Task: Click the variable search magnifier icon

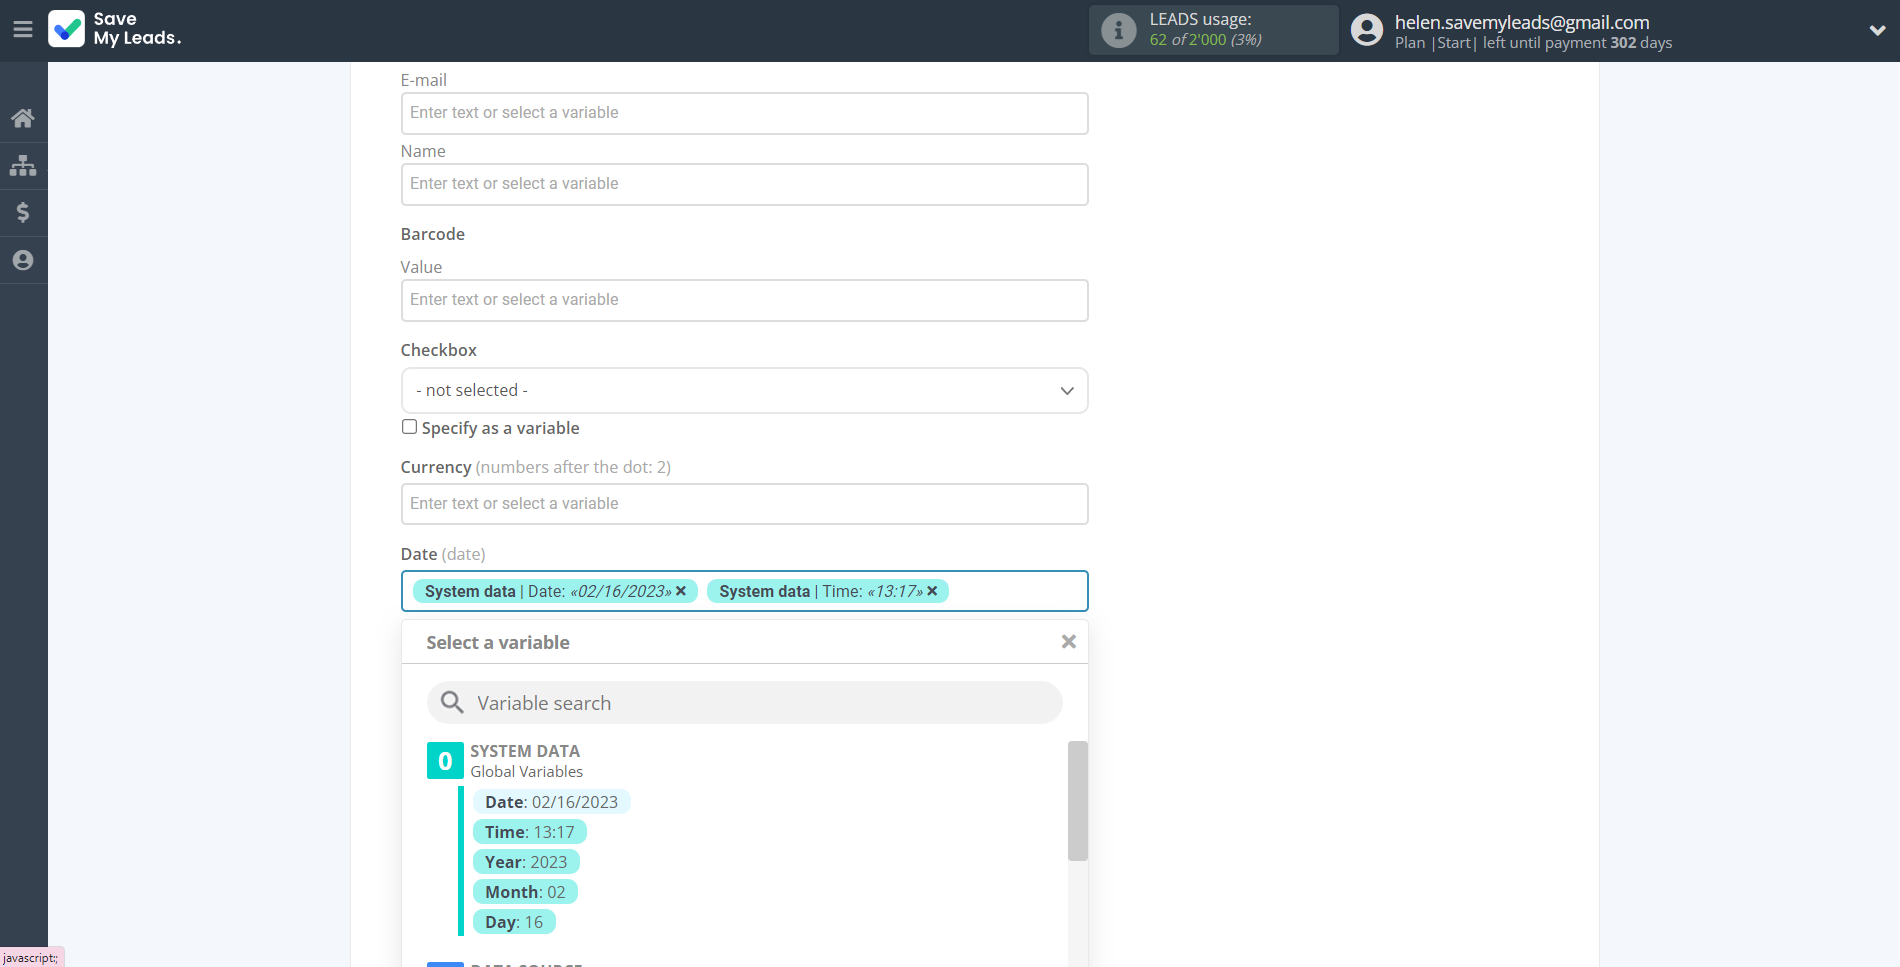Action: click(x=452, y=702)
